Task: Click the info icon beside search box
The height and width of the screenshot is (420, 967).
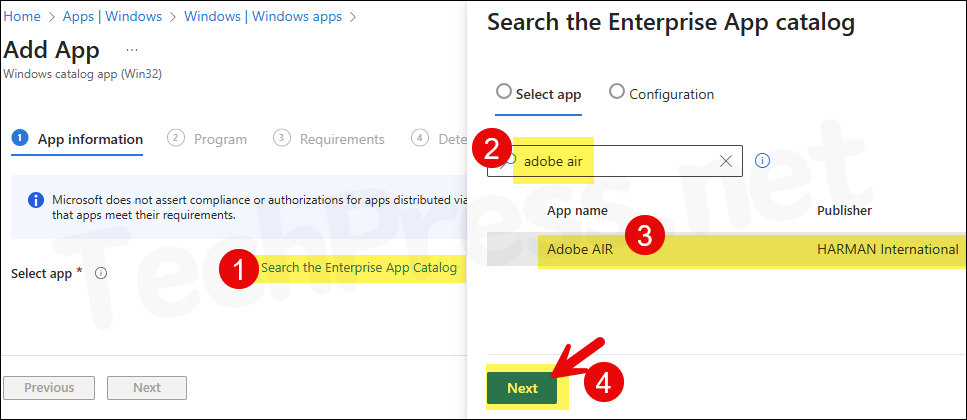Action: [x=763, y=162]
